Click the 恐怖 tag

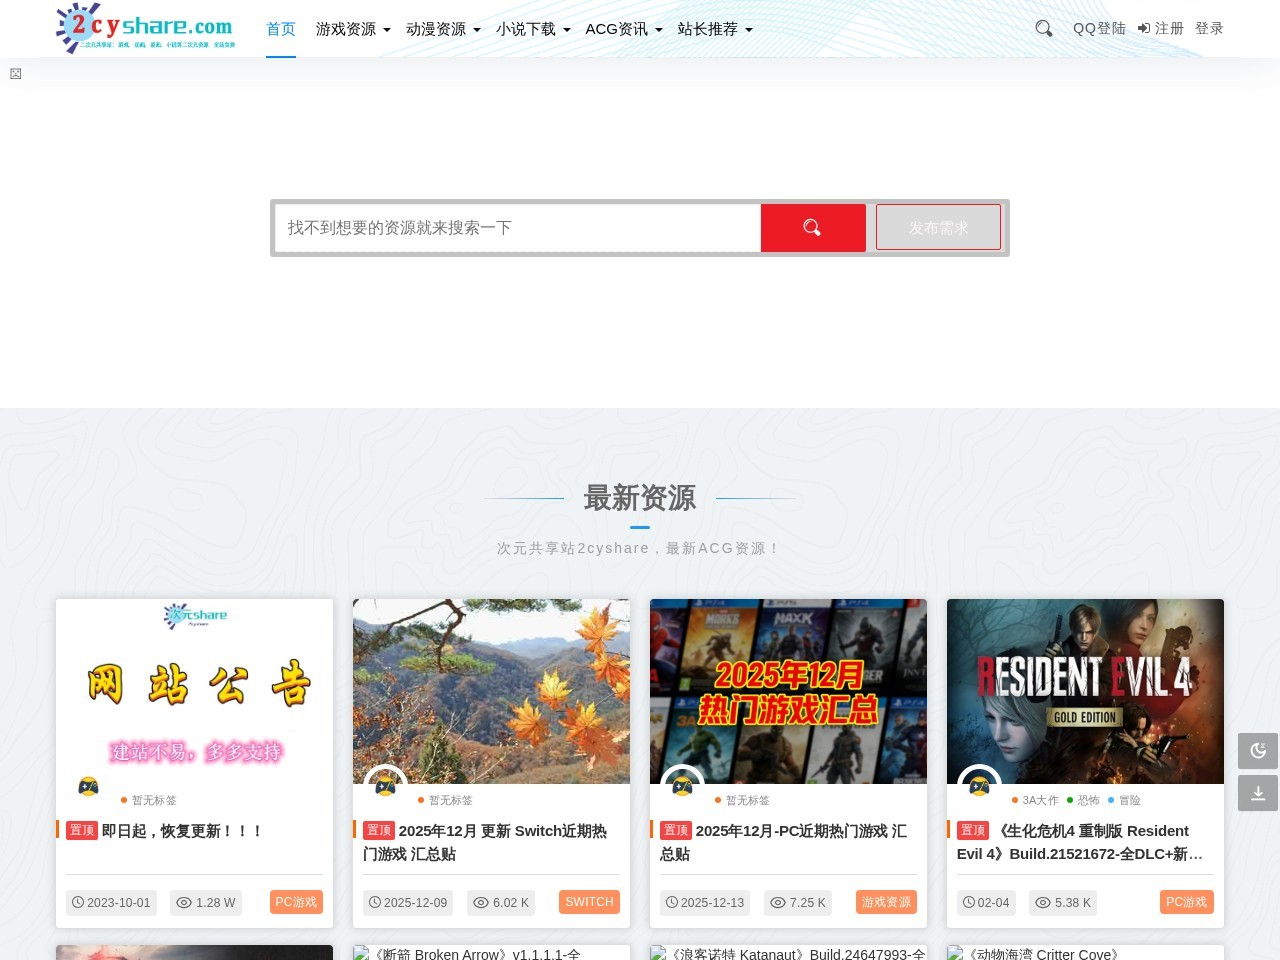click(x=1083, y=800)
